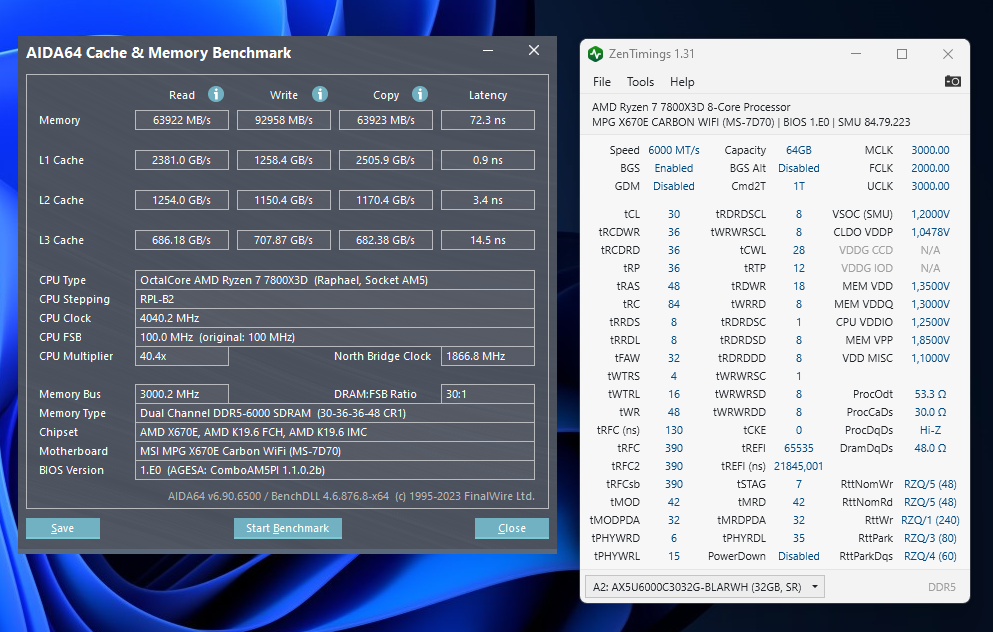Click the RttWr RZQ/1 (240) value

930,520
